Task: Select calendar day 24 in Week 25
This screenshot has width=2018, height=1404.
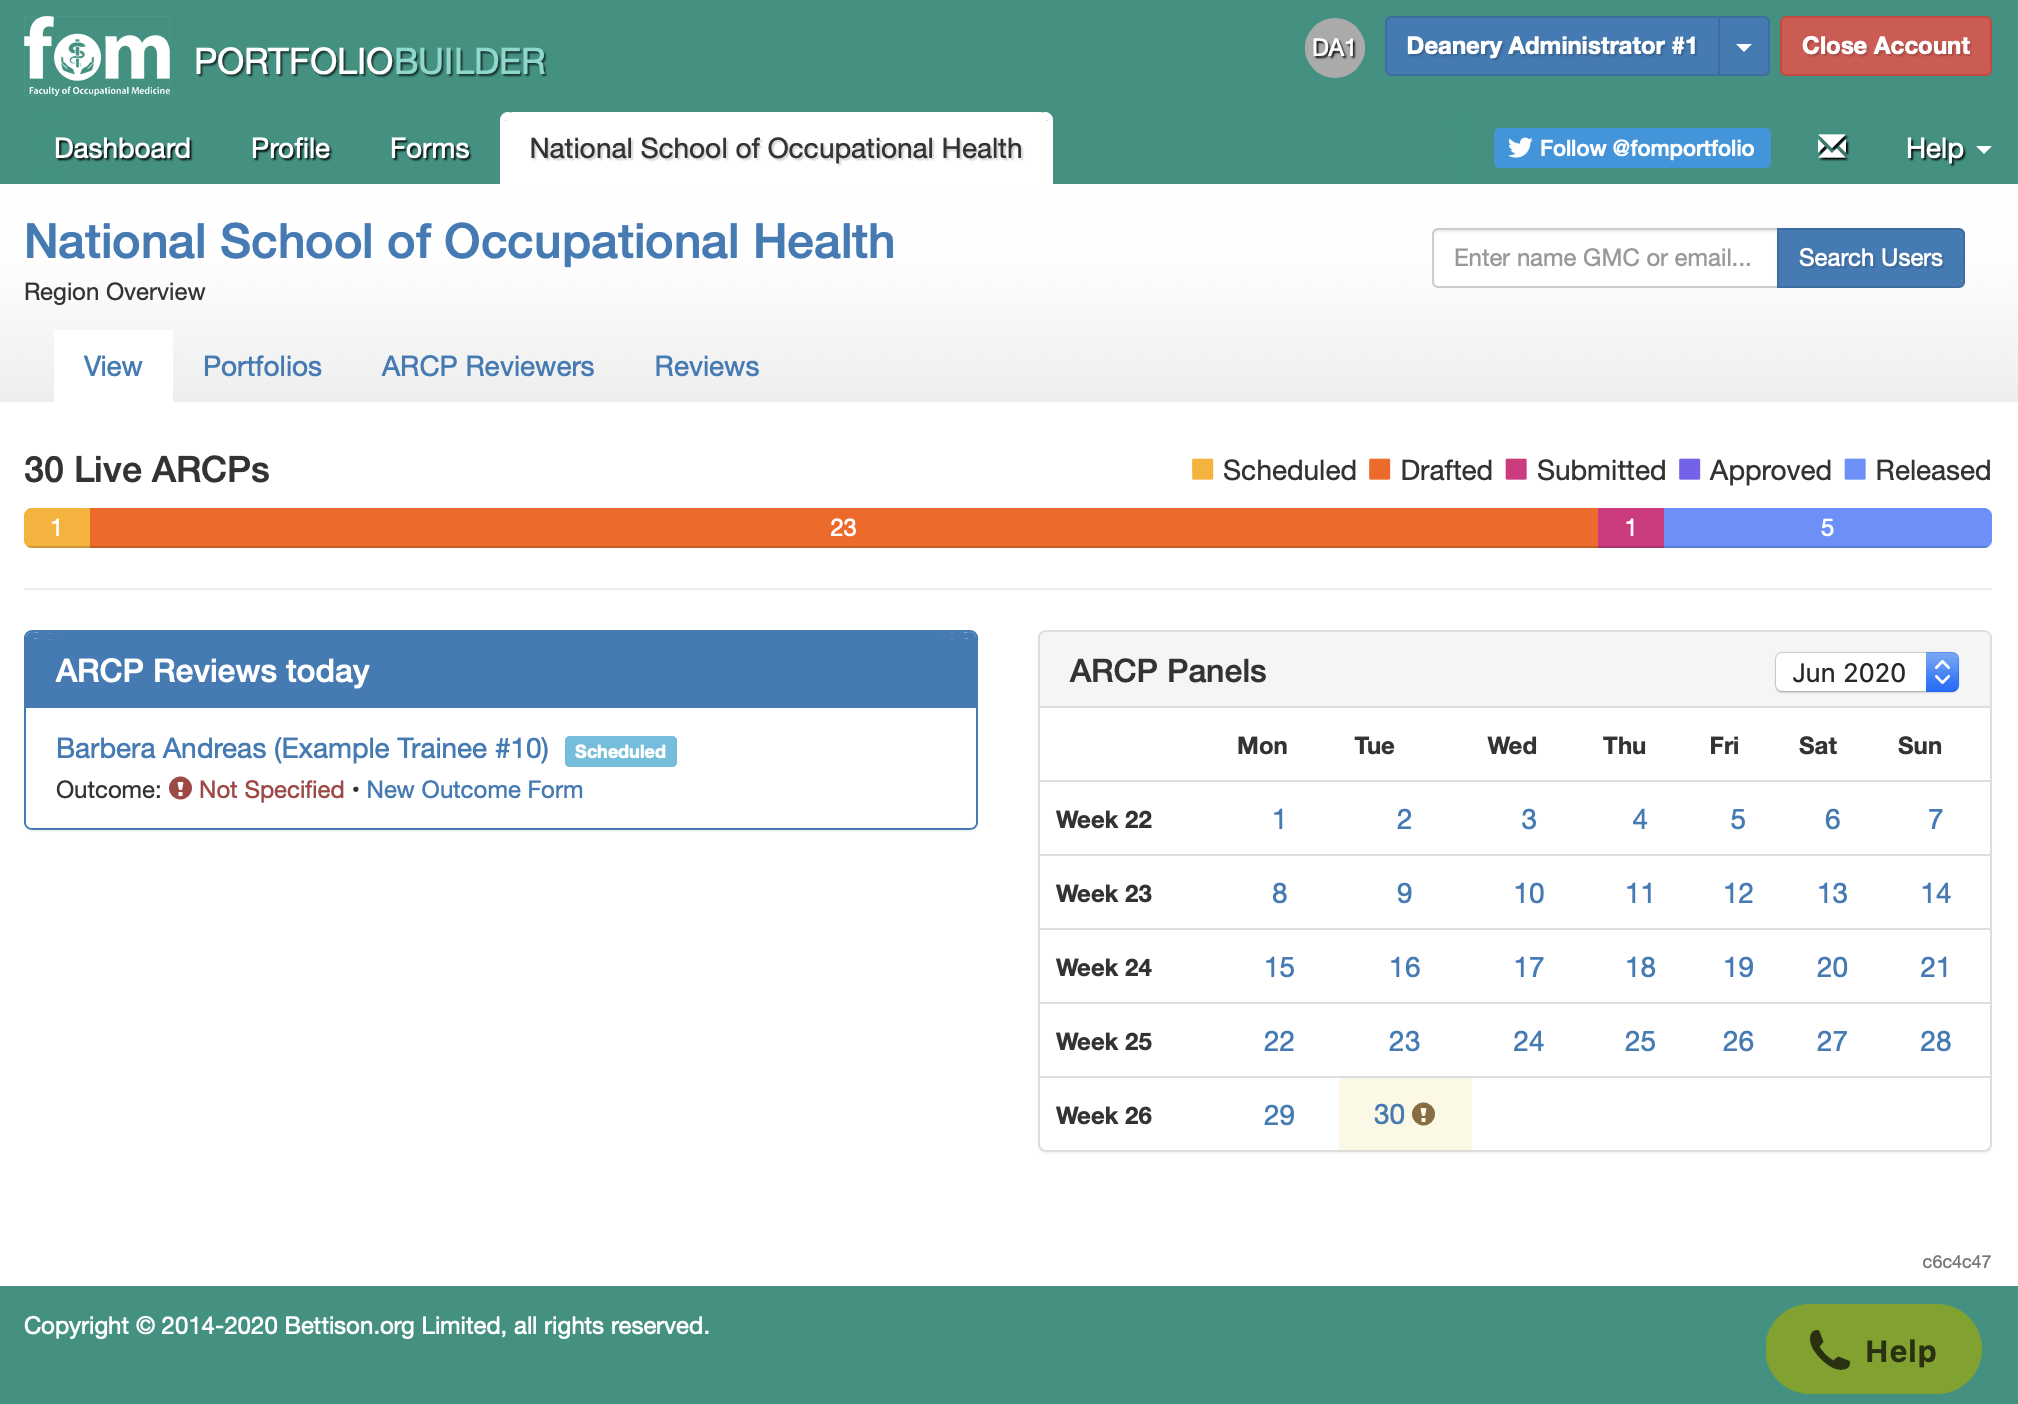Action: [x=1528, y=1041]
